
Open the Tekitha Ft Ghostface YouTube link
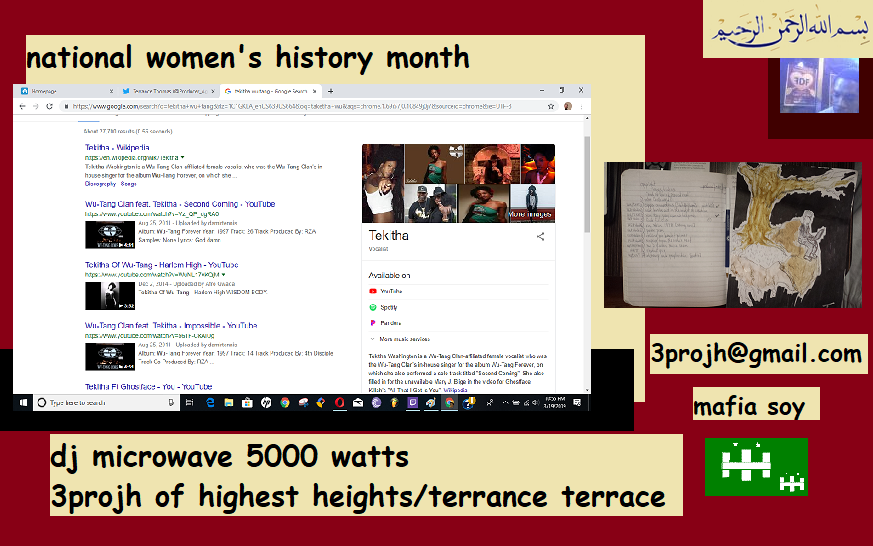tap(148, 387)
